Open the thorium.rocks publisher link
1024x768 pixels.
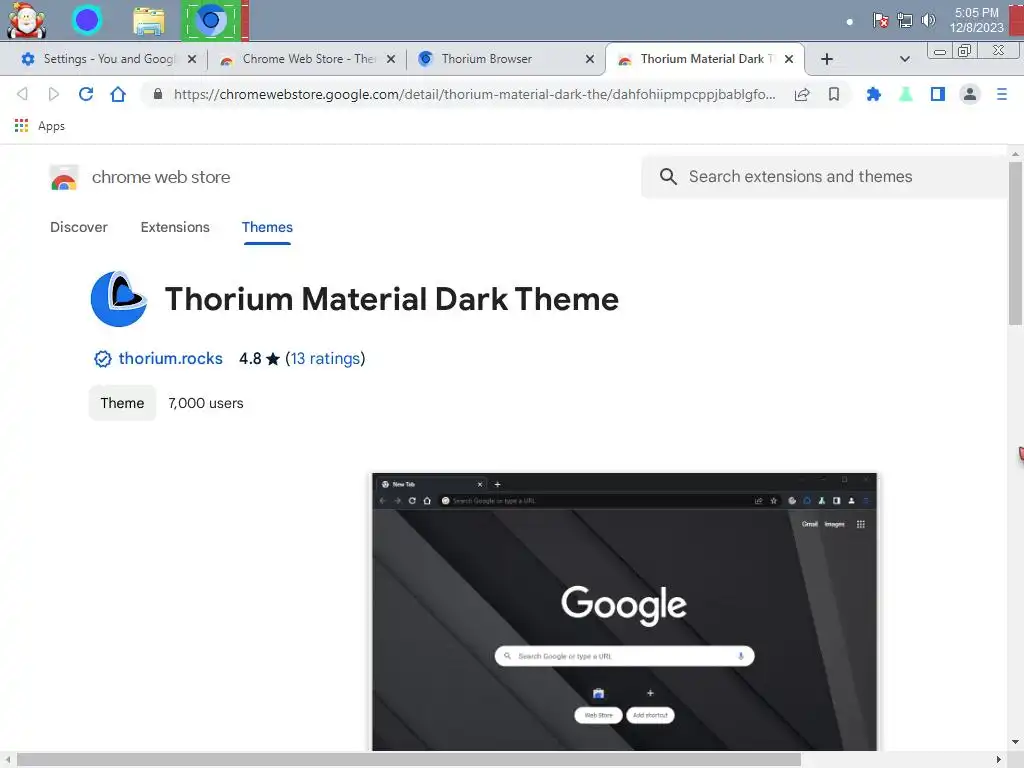[x=170, y=359]
